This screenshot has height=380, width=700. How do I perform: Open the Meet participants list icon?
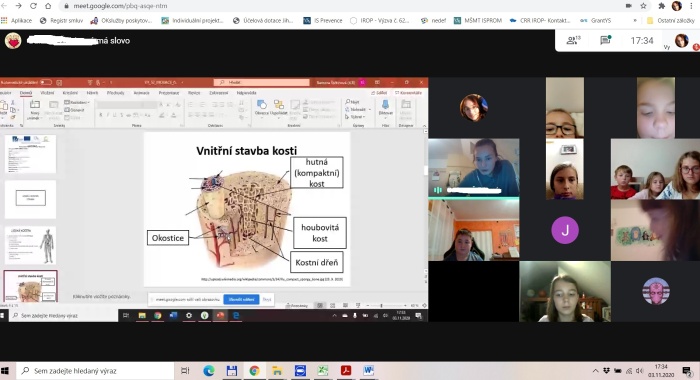point(573,40)
